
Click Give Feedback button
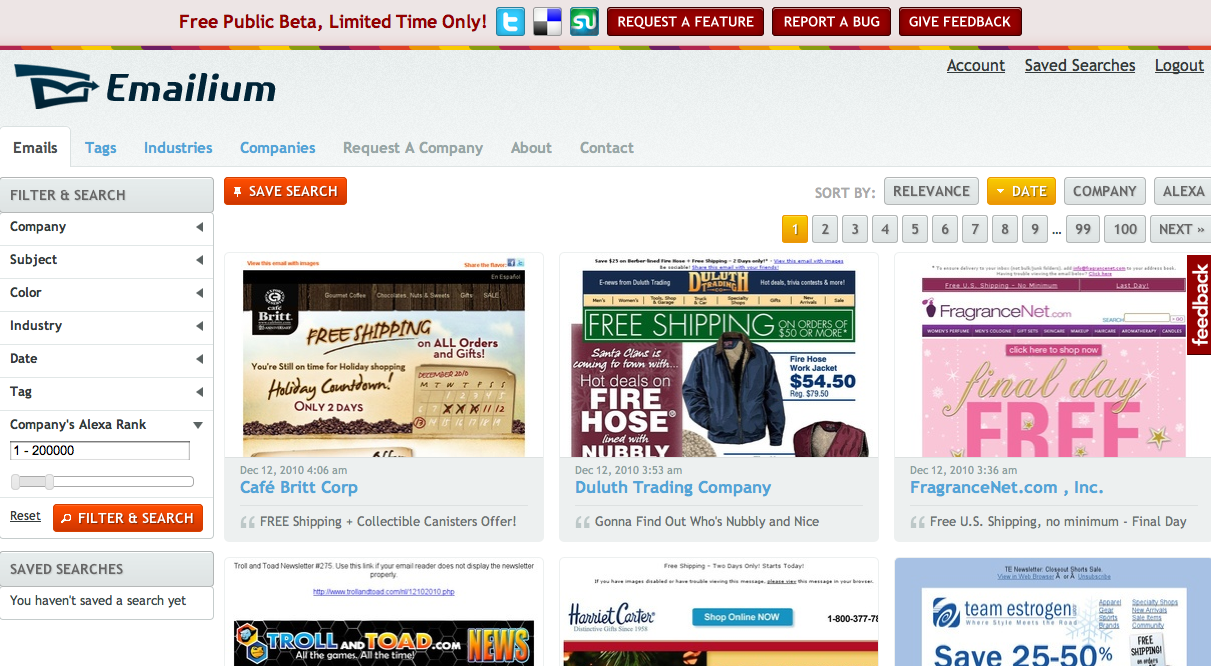click(960, 22)
